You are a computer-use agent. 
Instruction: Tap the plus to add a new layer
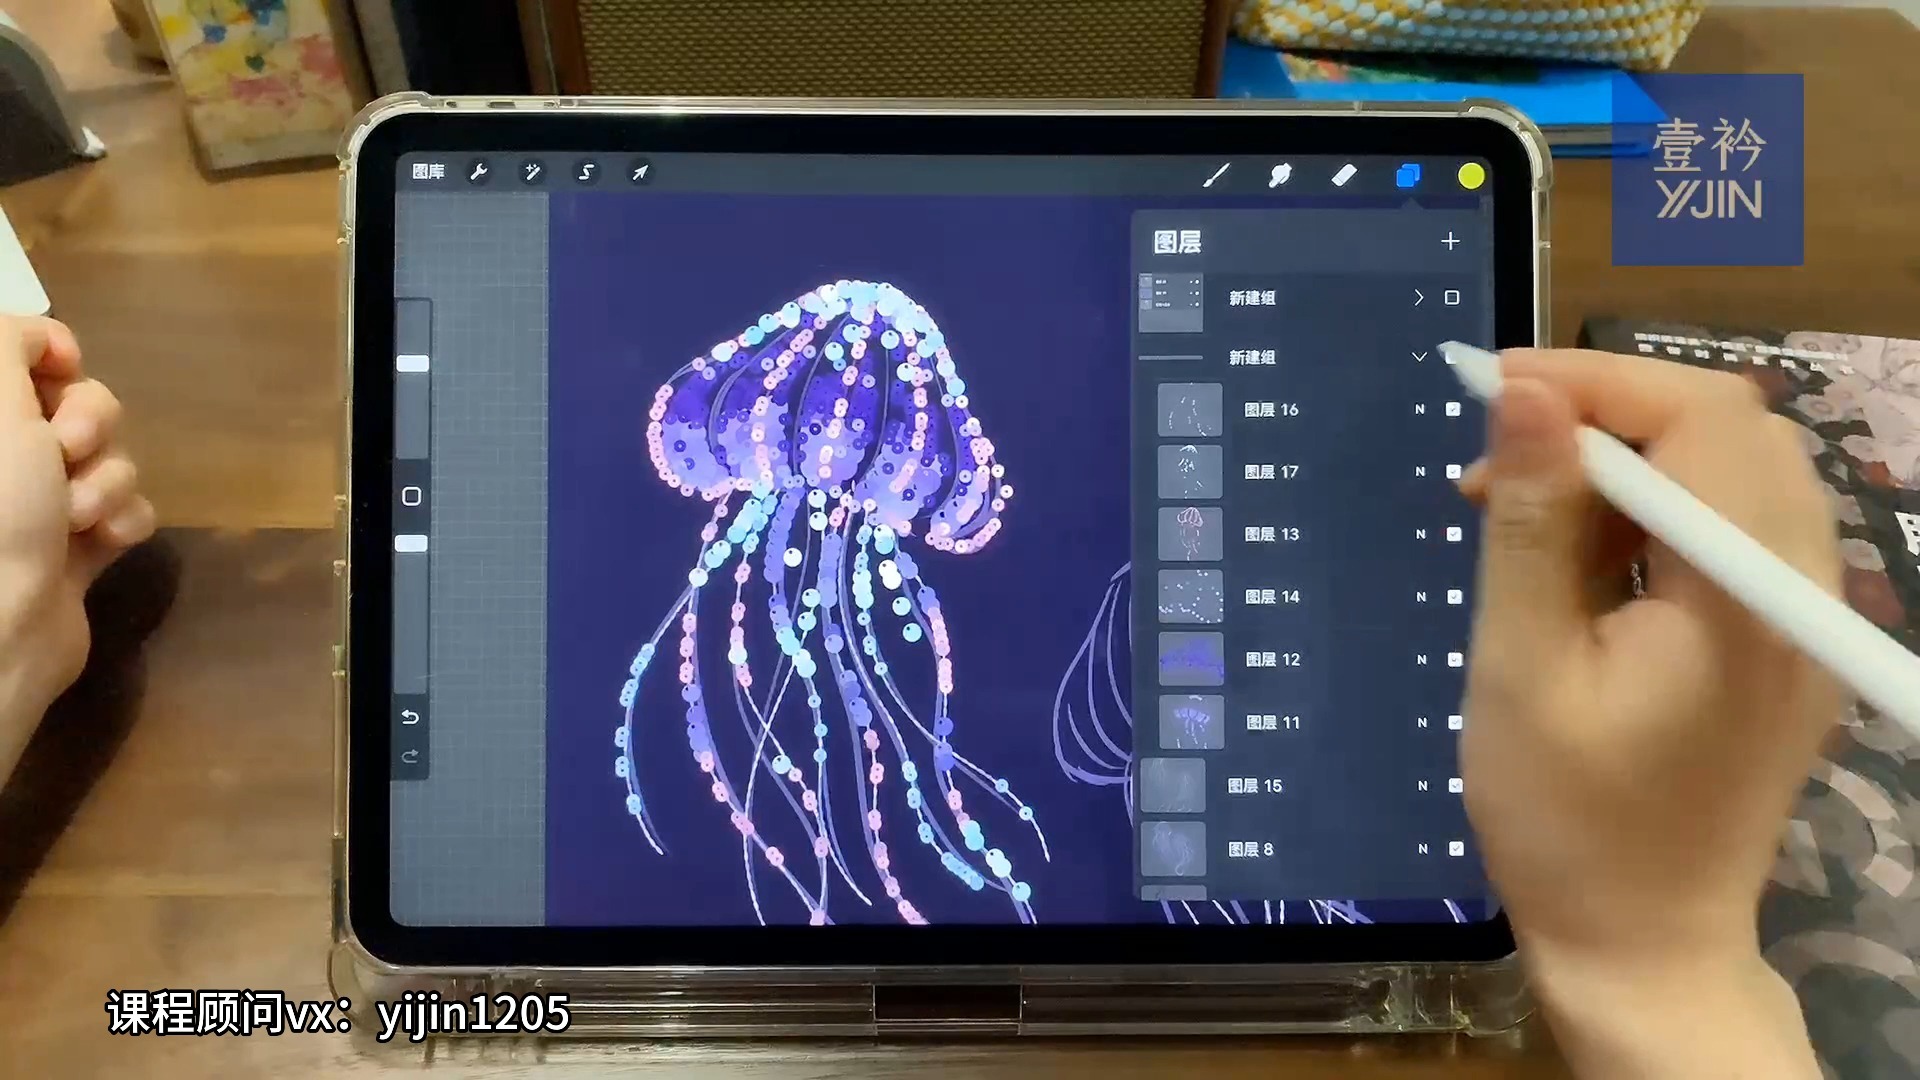point(1451,241)
